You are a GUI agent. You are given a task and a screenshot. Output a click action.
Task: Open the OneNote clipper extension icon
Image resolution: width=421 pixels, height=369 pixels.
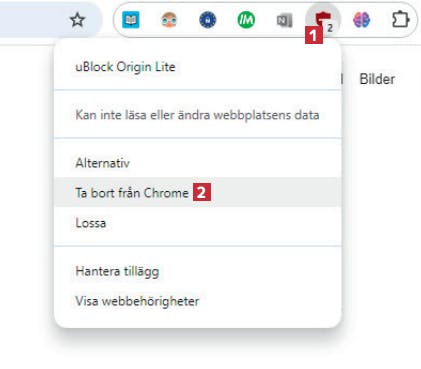point(284,20)
